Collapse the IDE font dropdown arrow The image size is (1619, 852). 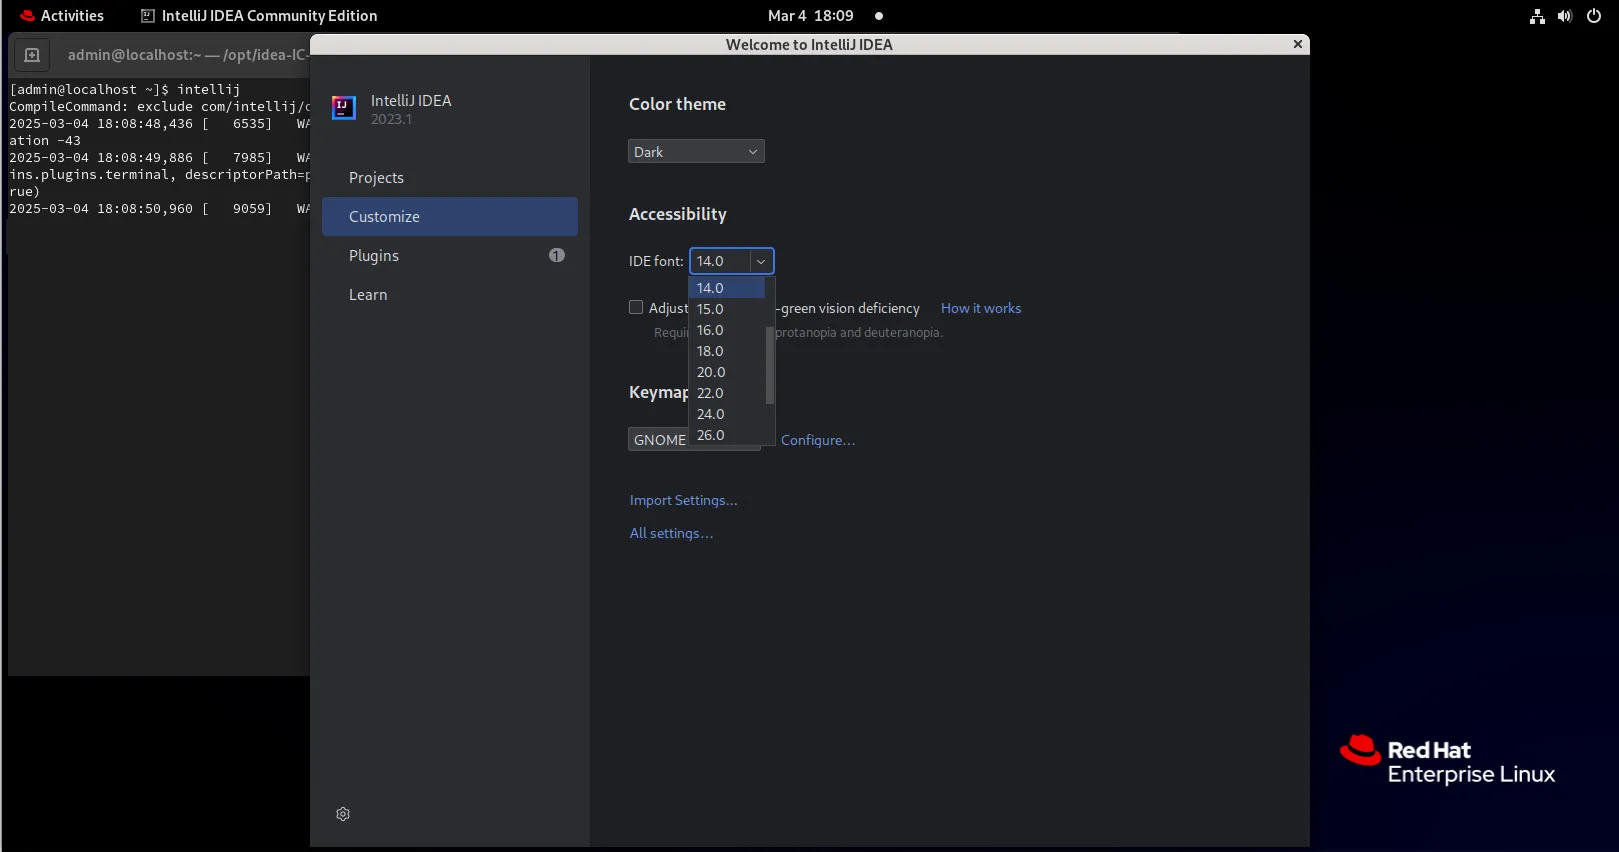click(761, 261)
